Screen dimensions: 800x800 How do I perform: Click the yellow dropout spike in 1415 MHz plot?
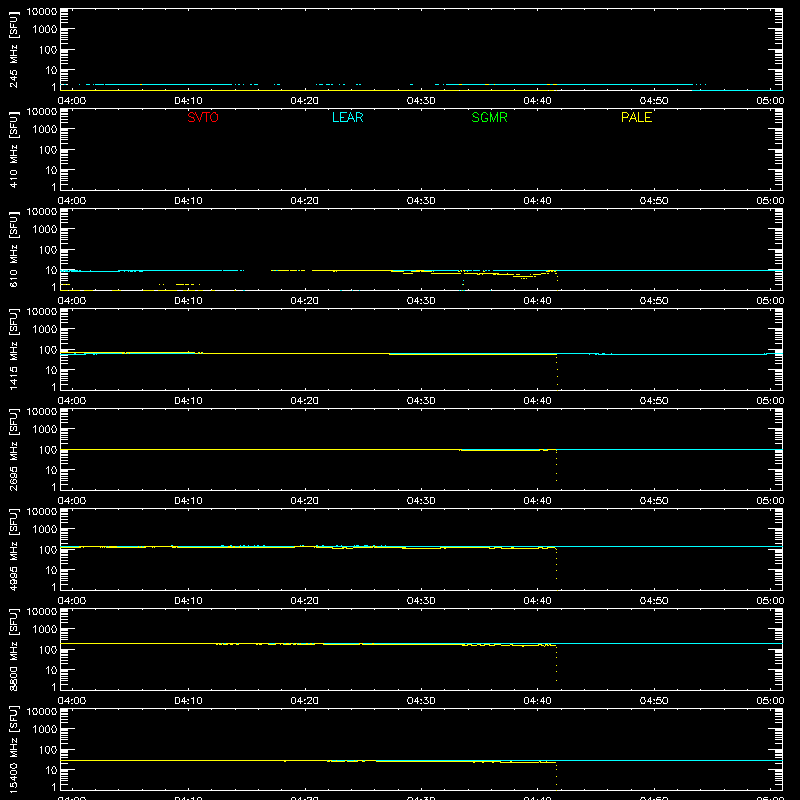click(557, 370)
